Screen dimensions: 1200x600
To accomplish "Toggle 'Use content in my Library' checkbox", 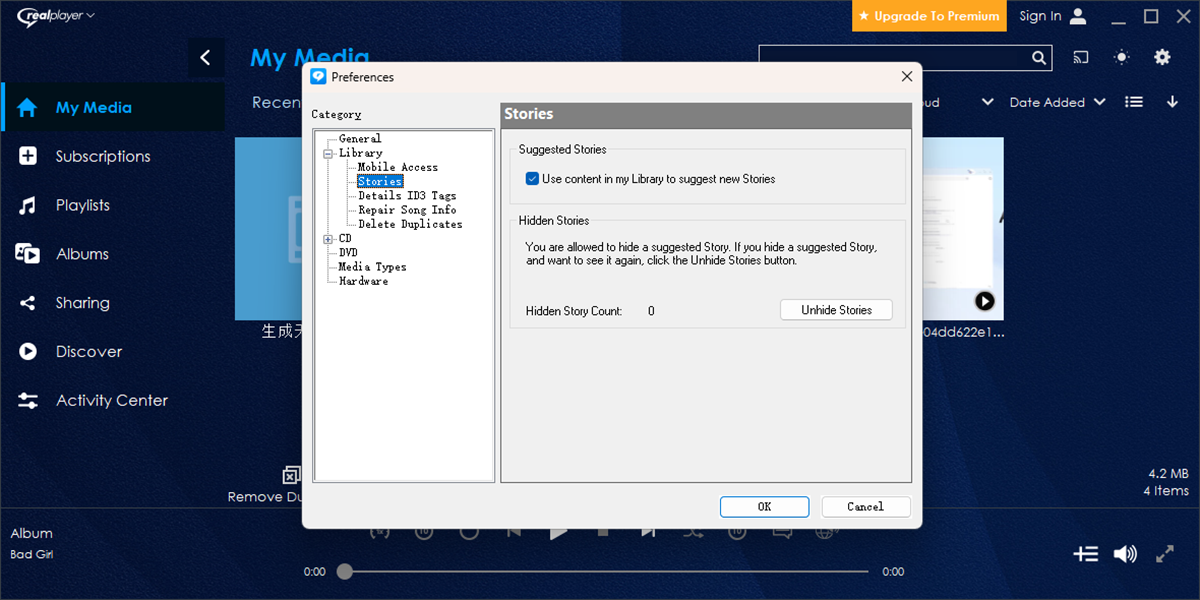I will (532, 178).
